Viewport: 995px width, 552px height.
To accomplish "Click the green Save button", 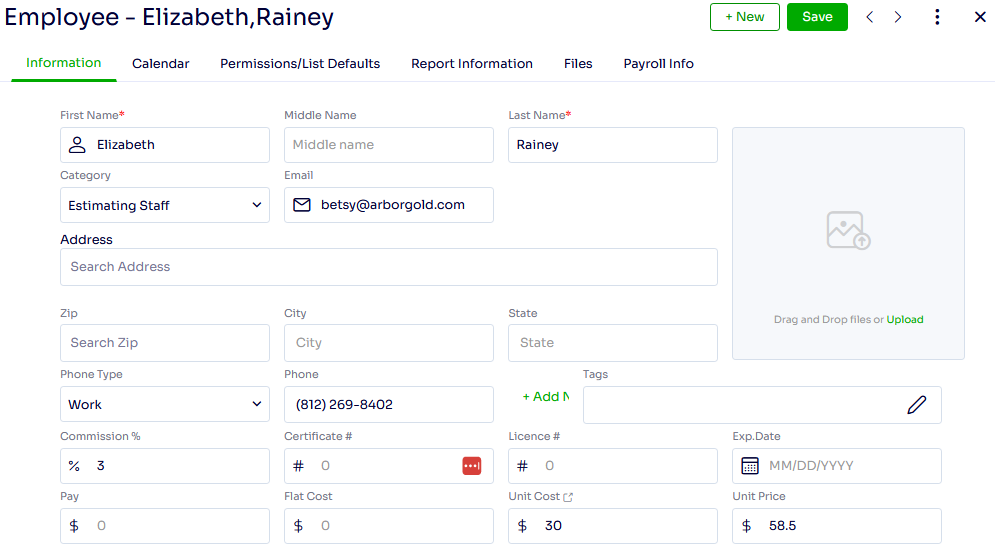I will click(x=817, y=17).
